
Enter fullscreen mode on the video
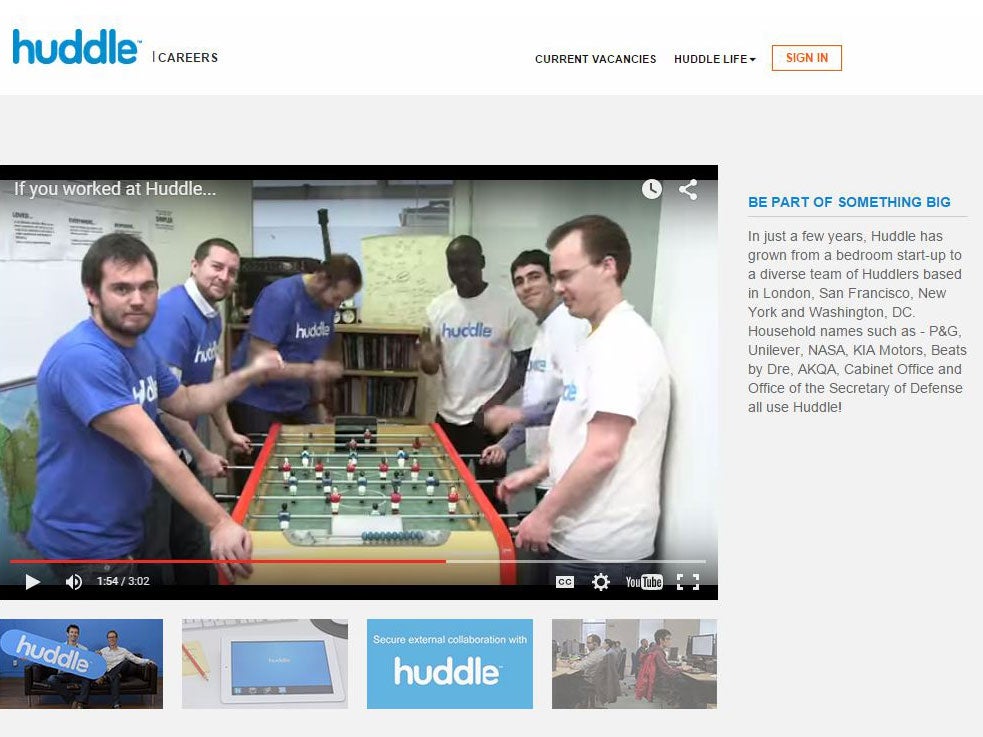(x=688, y=582)
